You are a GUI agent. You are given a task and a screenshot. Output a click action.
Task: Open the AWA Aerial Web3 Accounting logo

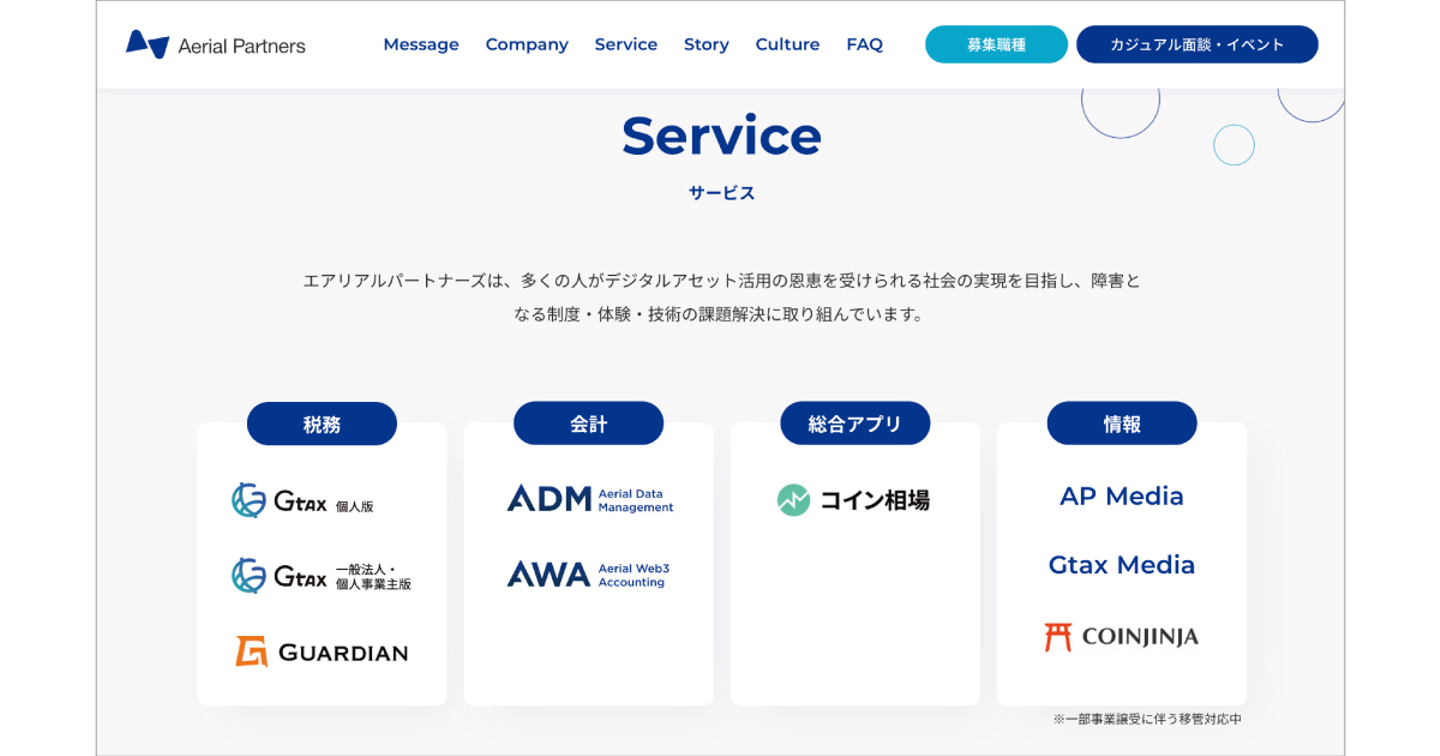coord(588,574)
